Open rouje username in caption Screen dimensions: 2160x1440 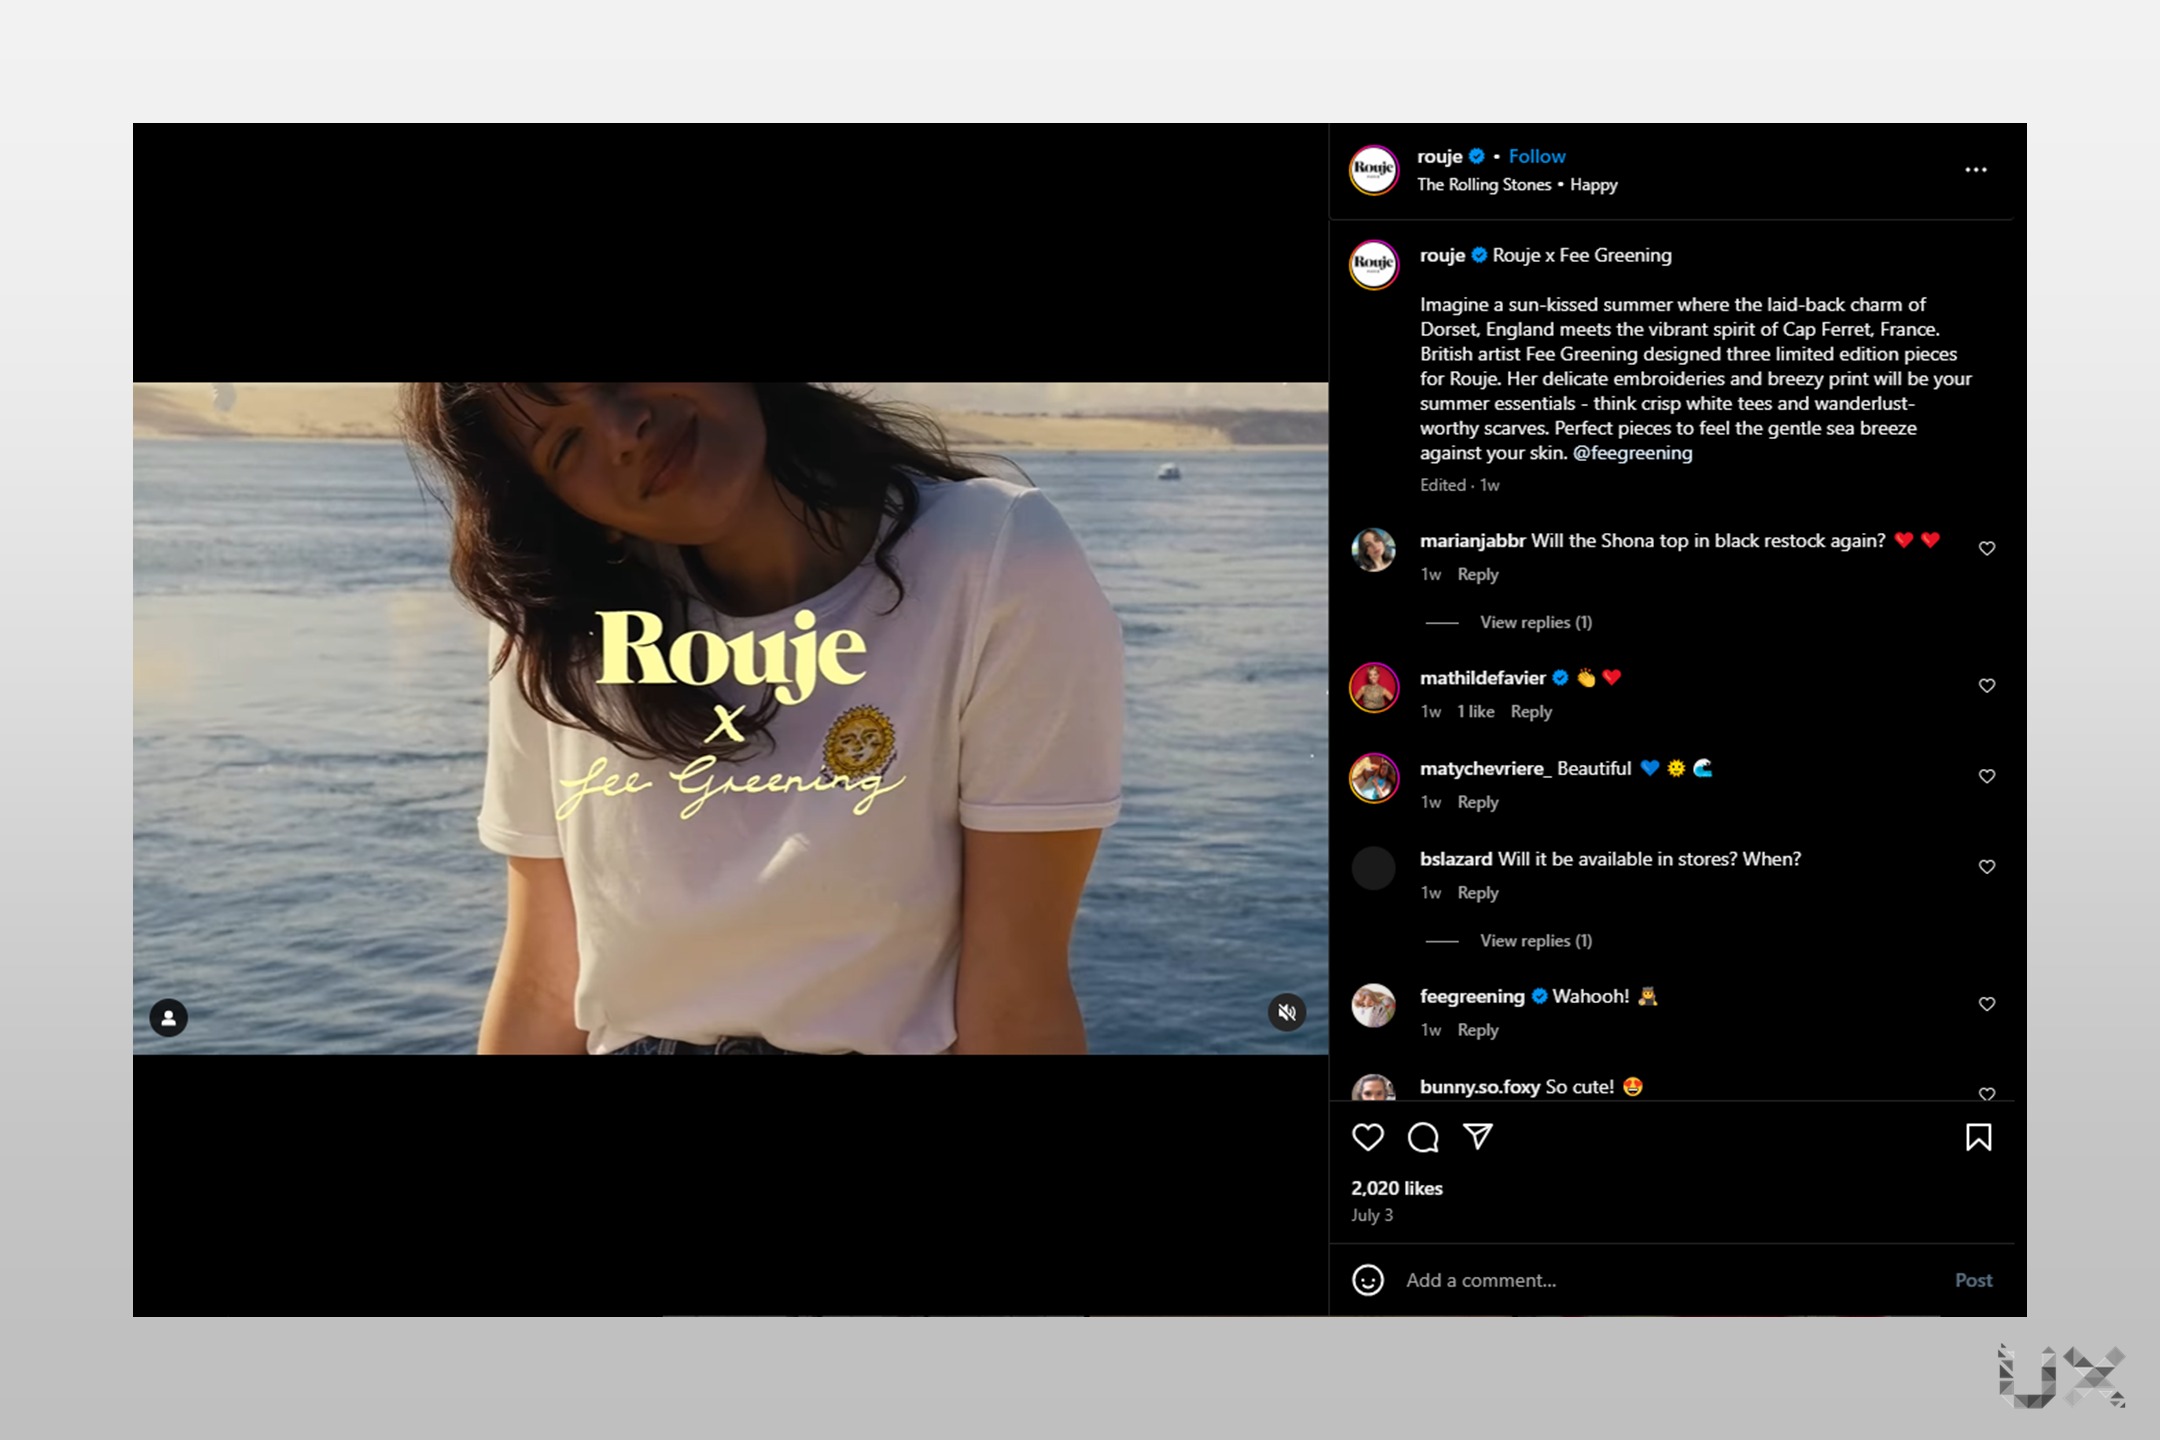(x=1443, y=255)
